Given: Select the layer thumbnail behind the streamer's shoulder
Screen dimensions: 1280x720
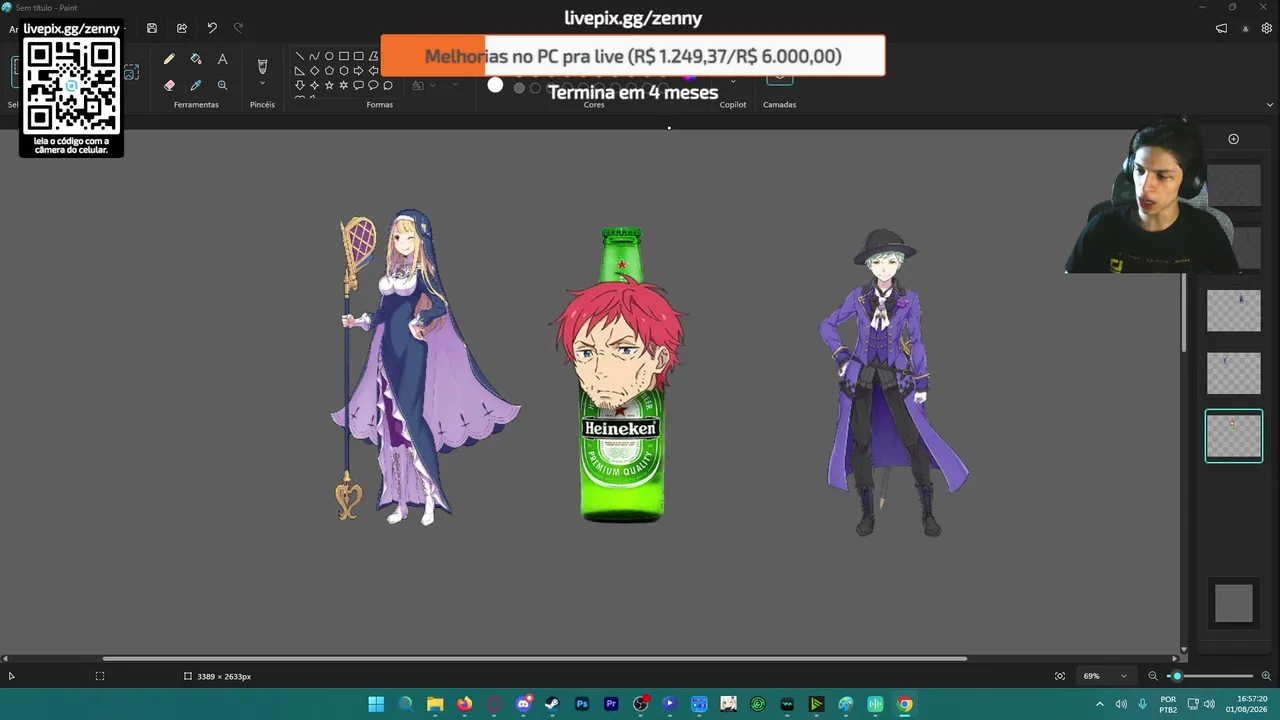Looking at the screenshot, I should (1244, 248).
